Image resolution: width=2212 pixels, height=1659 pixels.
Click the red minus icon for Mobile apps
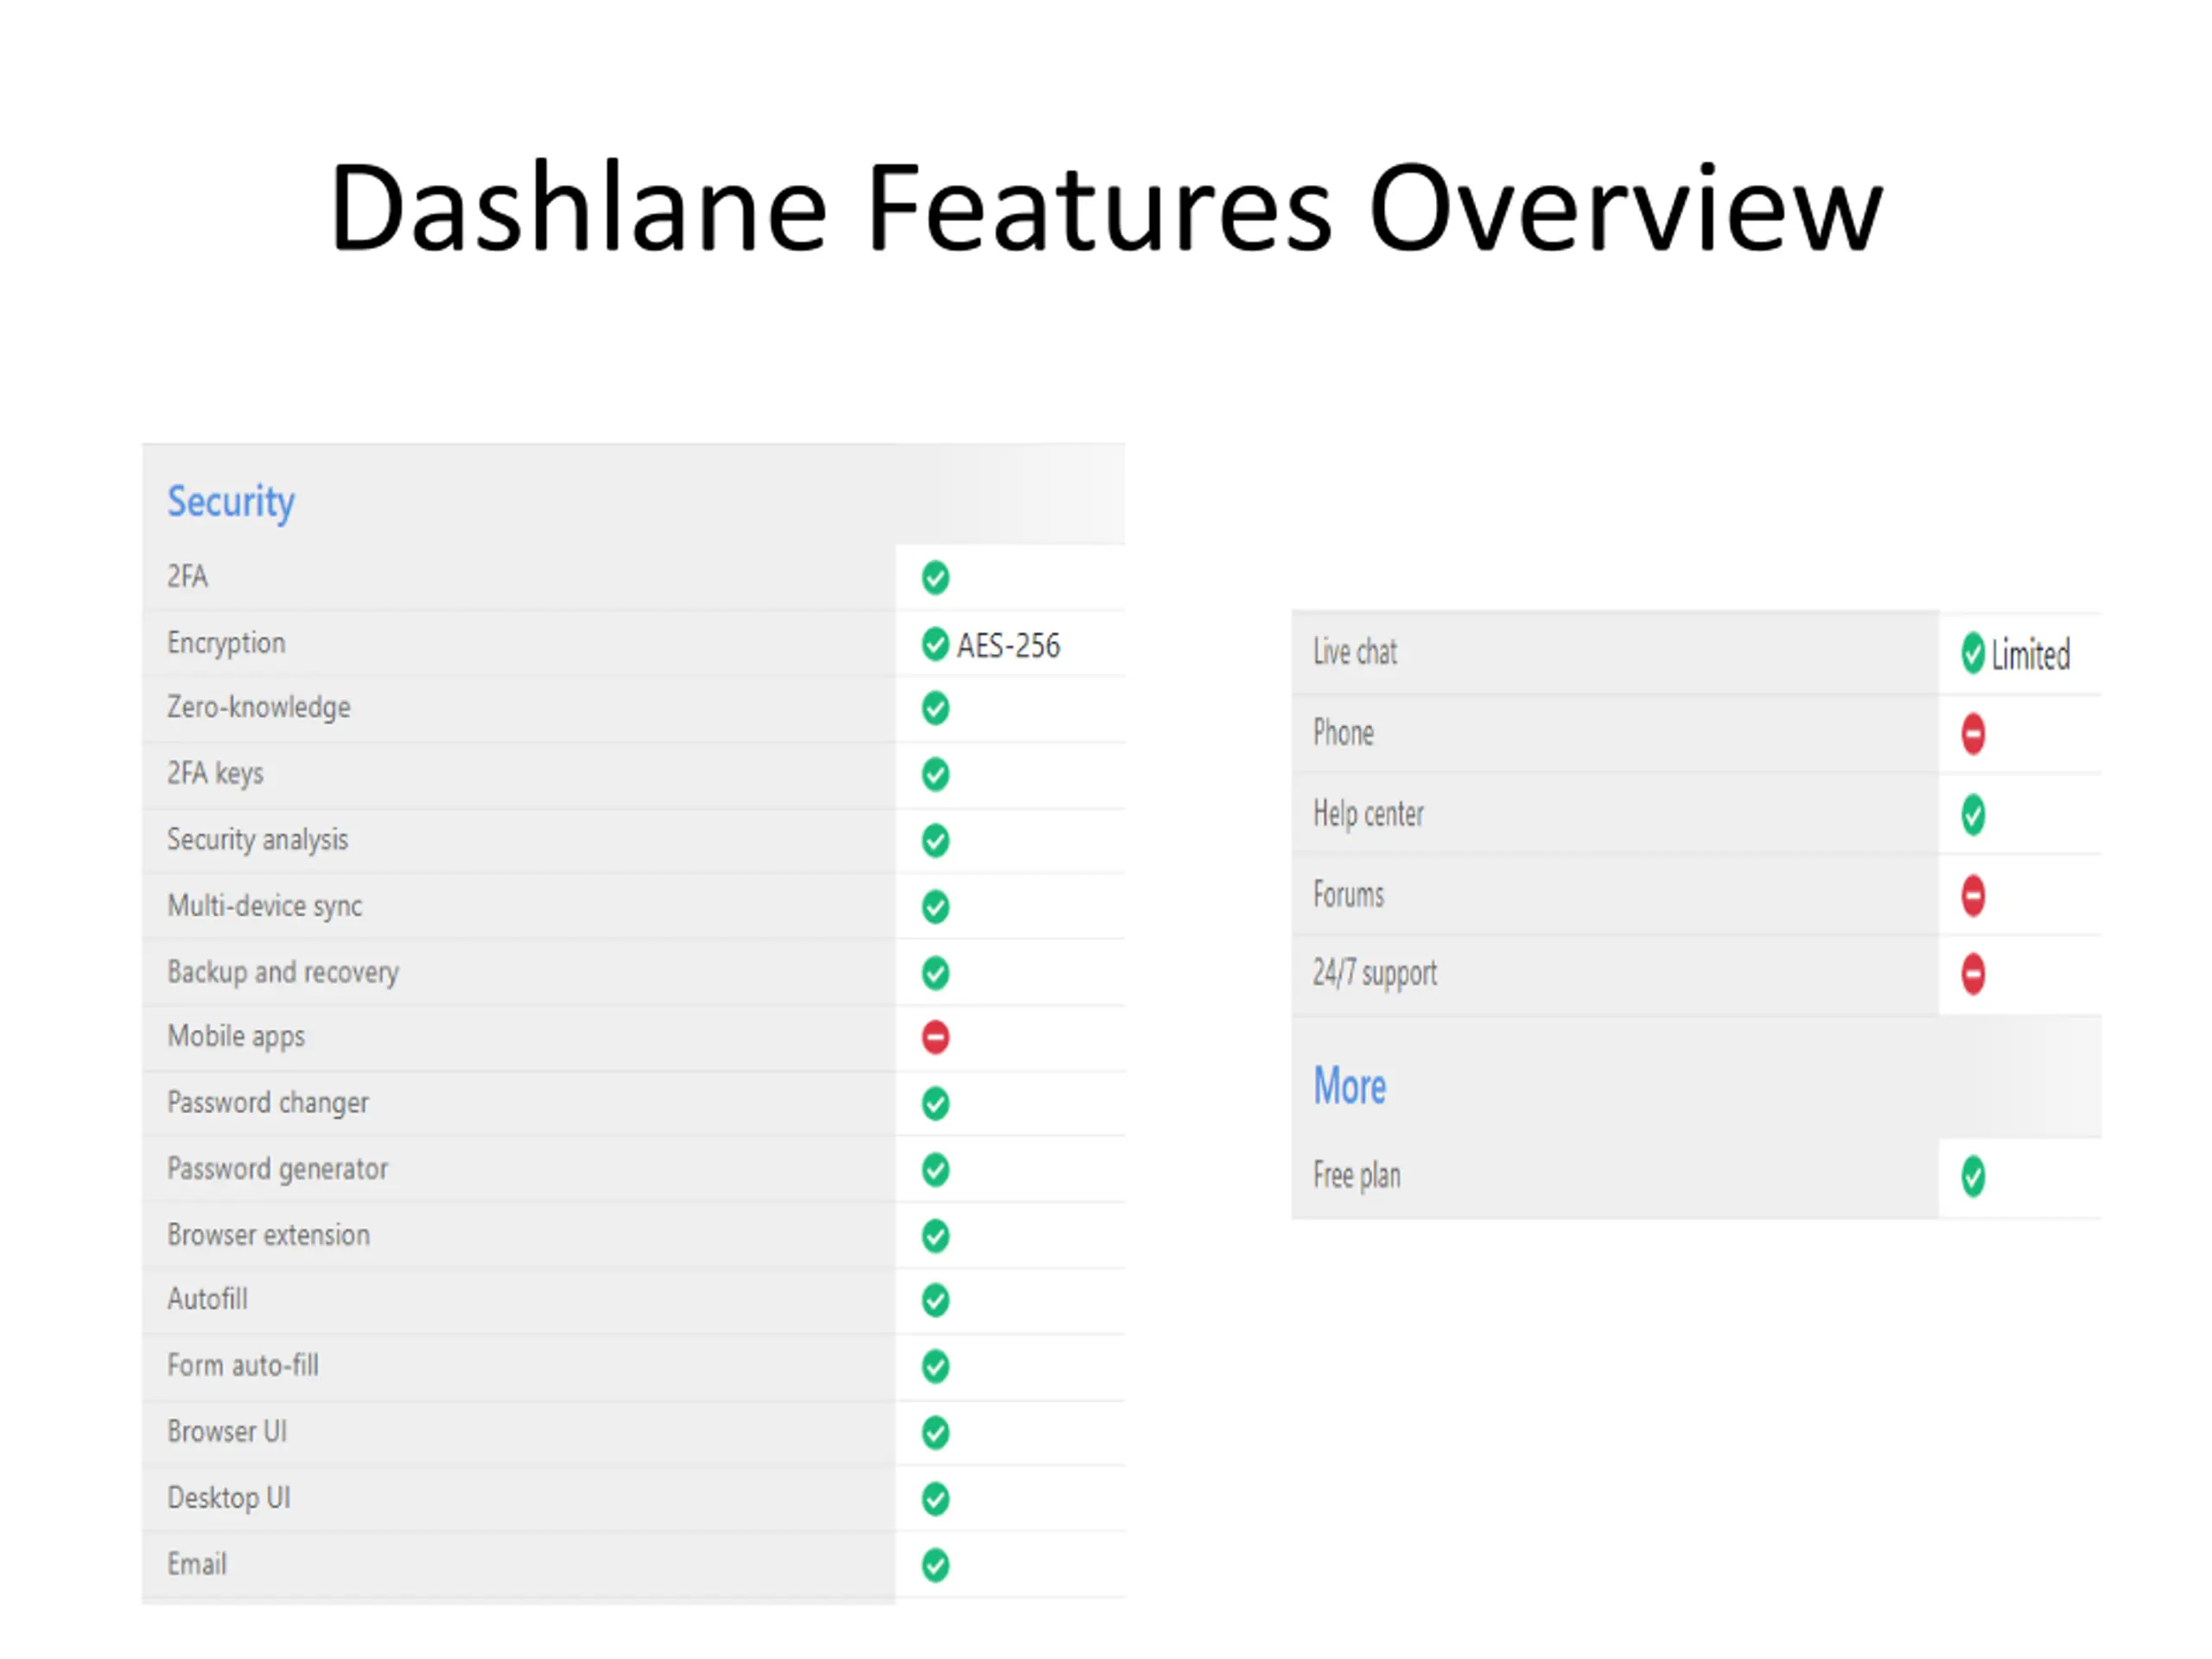(x=935, y=1037)
